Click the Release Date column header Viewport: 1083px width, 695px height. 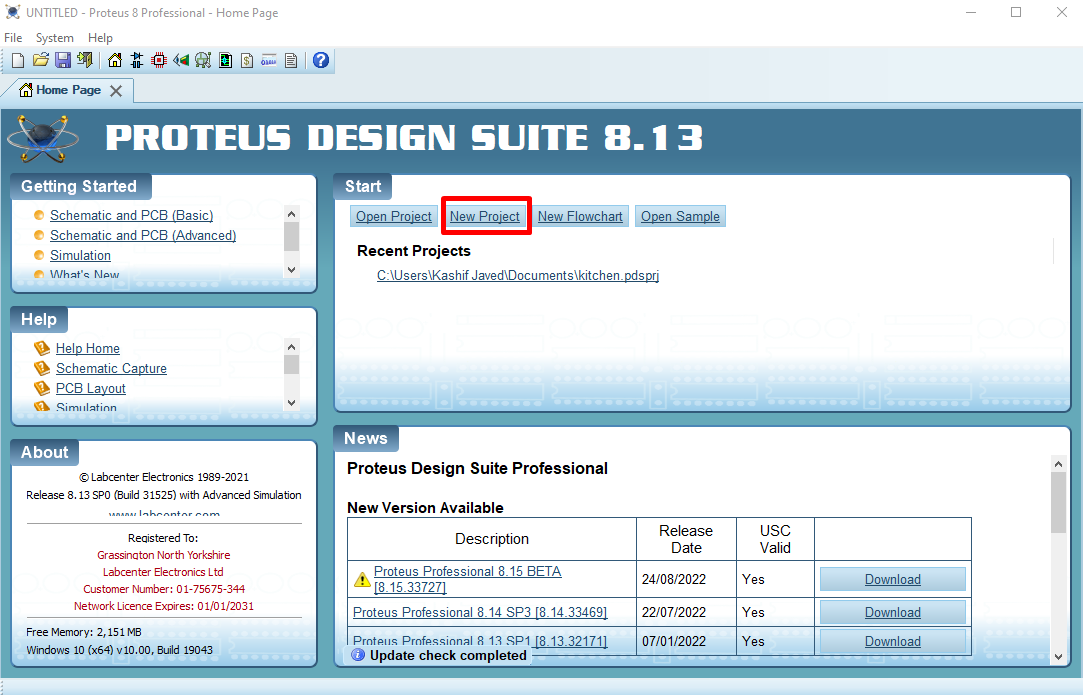[686, 540]
